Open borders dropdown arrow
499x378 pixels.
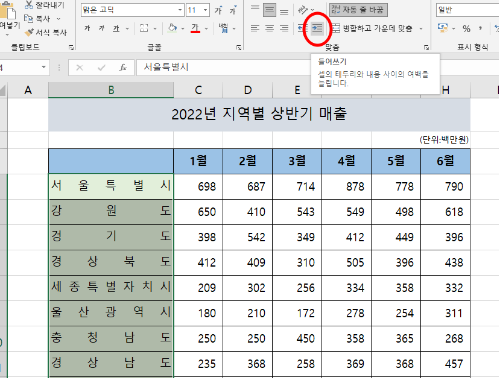click(155, 29)
